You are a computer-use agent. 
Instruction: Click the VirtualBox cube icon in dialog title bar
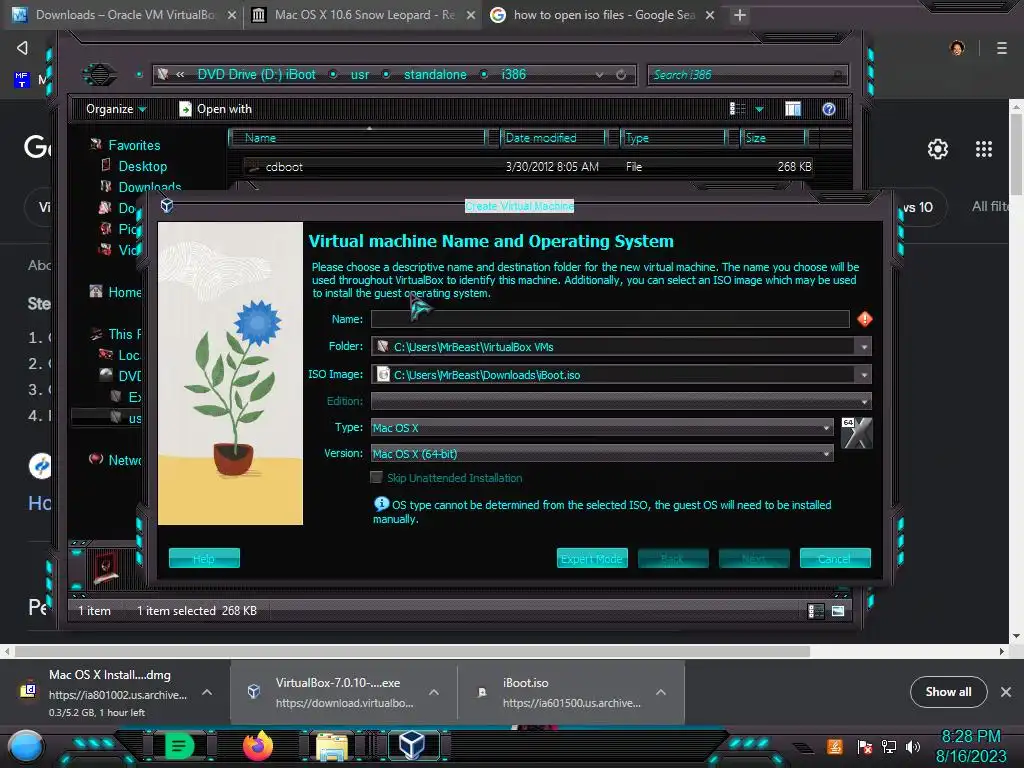[x=167, y=206]
